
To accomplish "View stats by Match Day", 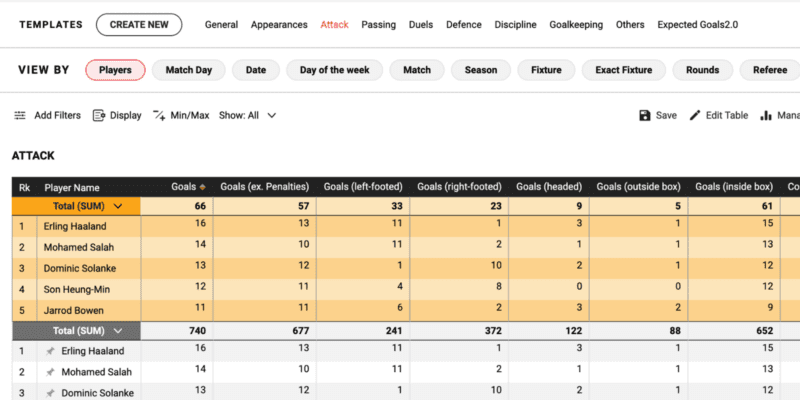I will click(x=189, y=70).
